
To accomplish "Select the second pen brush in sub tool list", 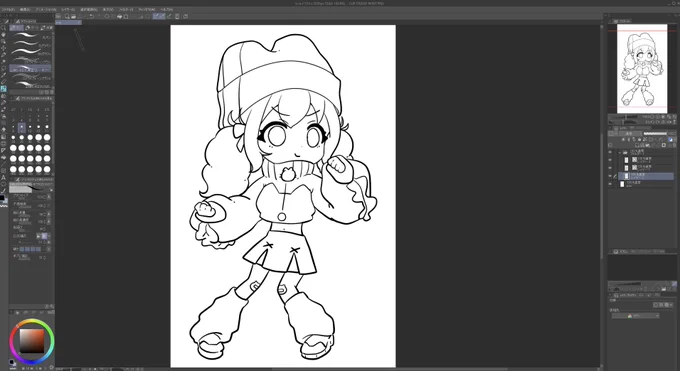I will coord(30,44).
